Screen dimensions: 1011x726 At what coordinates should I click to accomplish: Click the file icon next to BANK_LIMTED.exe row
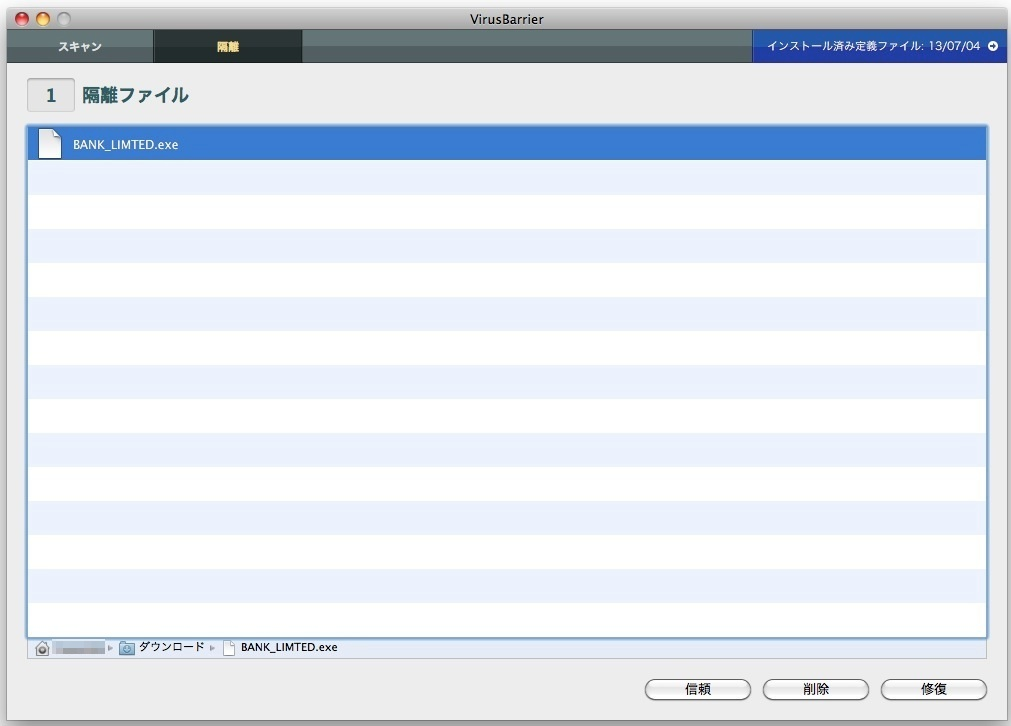point(50,143)
